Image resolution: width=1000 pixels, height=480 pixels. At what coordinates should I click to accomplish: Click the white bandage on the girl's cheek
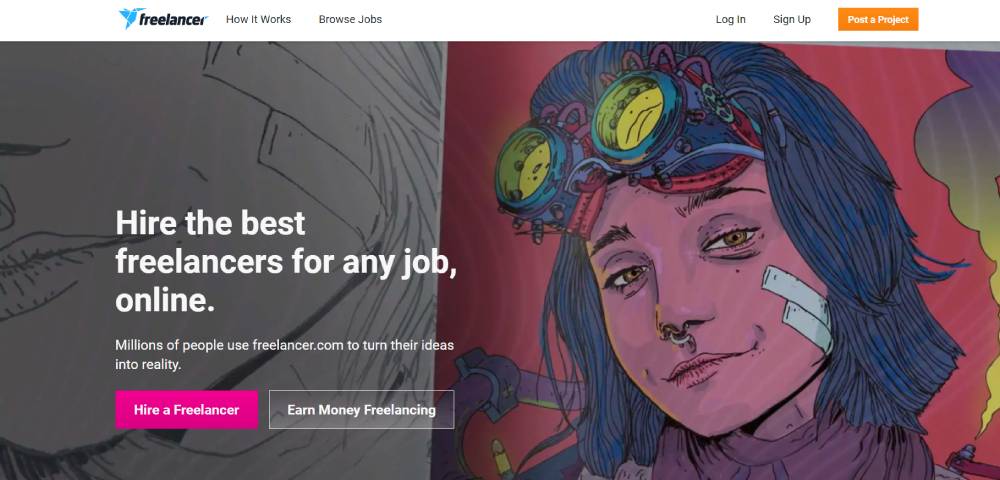[798, 306]
